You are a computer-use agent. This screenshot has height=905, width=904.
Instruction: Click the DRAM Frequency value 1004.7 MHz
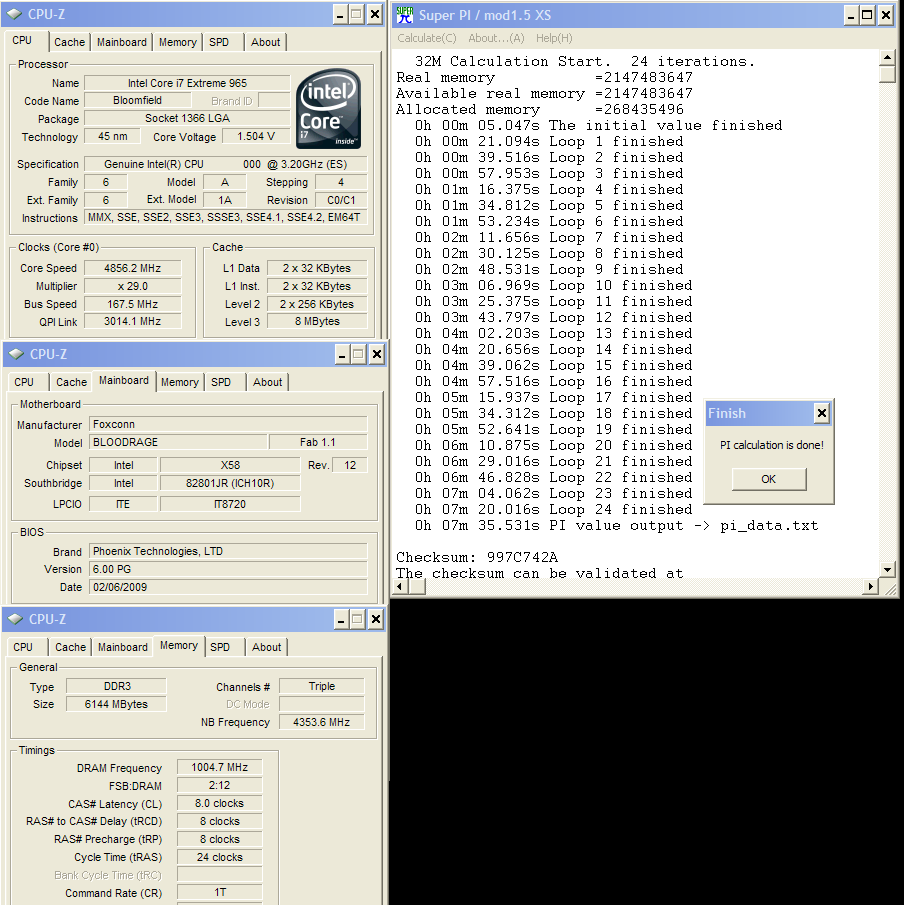pyautogui.click(x=219, y=767)
